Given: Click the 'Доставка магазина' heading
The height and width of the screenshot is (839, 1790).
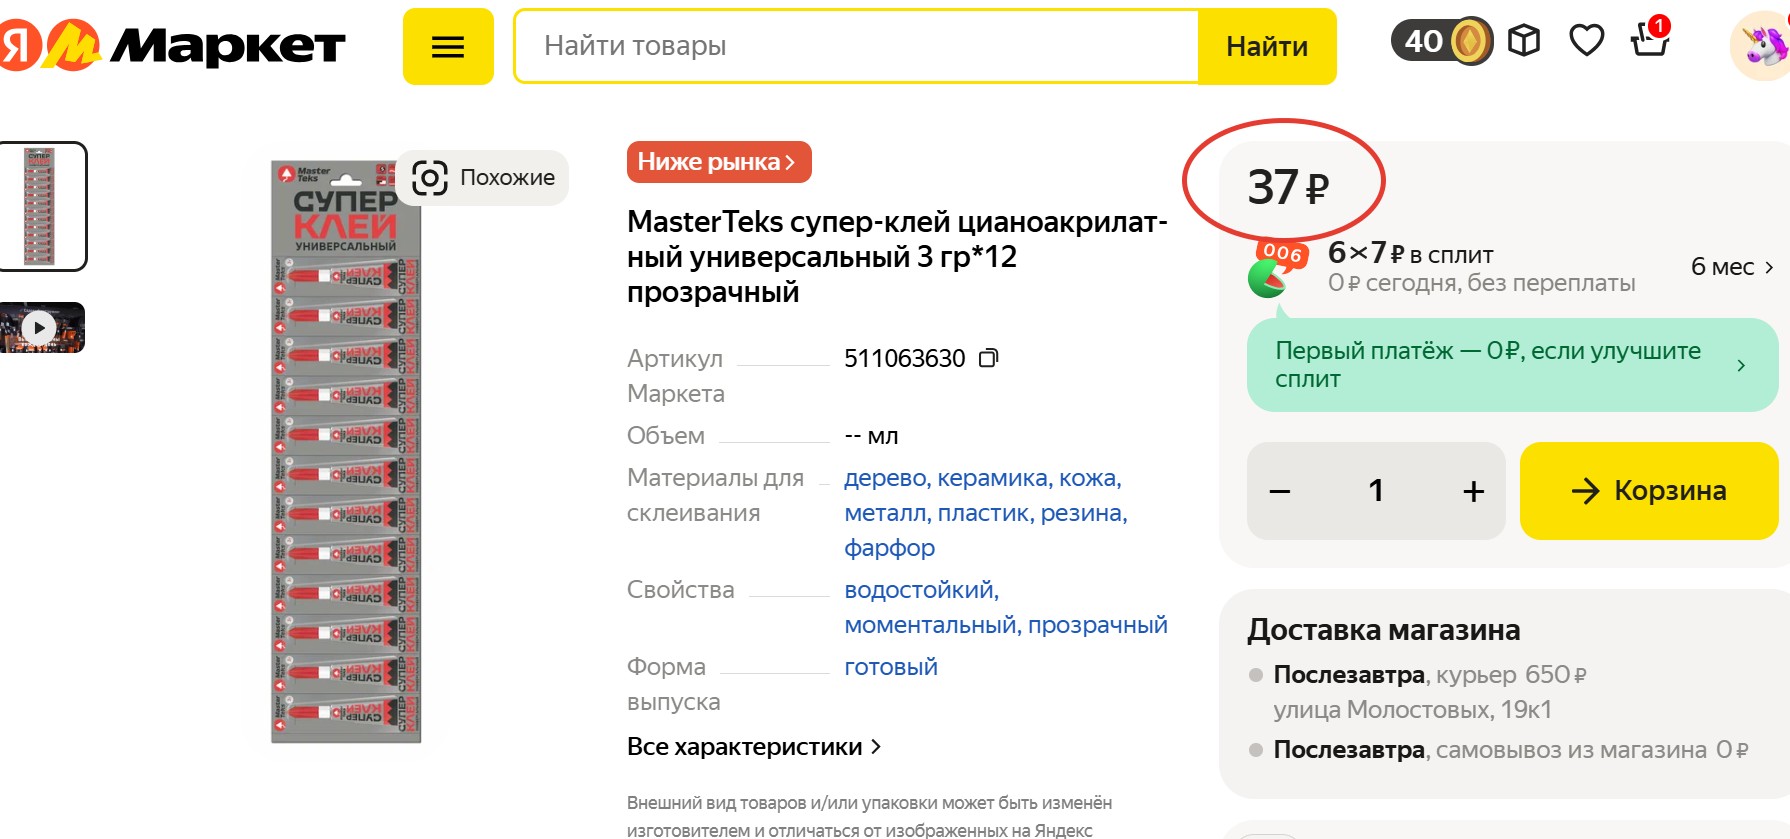Looking at the screenshot, I should (x=1383, y=630).
